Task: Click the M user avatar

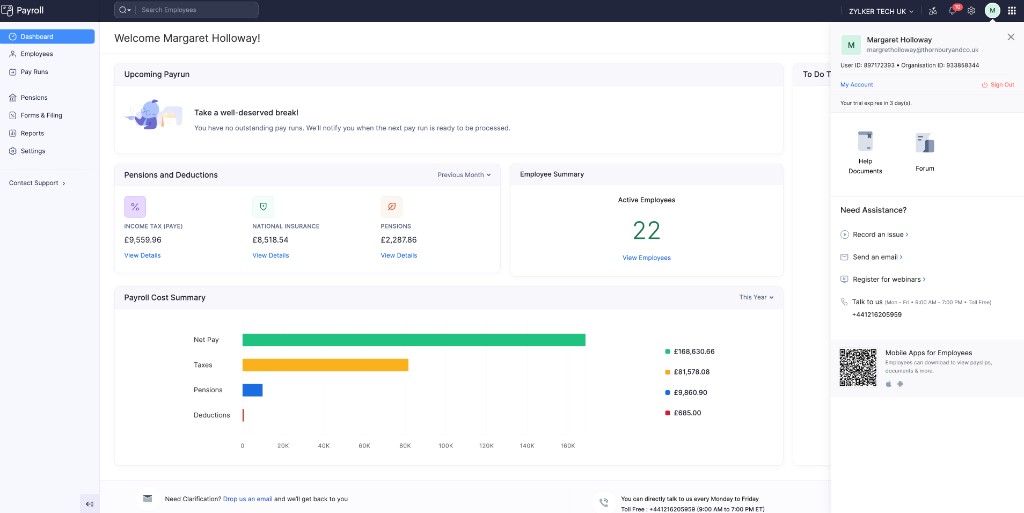Action: tap(992, 10)
